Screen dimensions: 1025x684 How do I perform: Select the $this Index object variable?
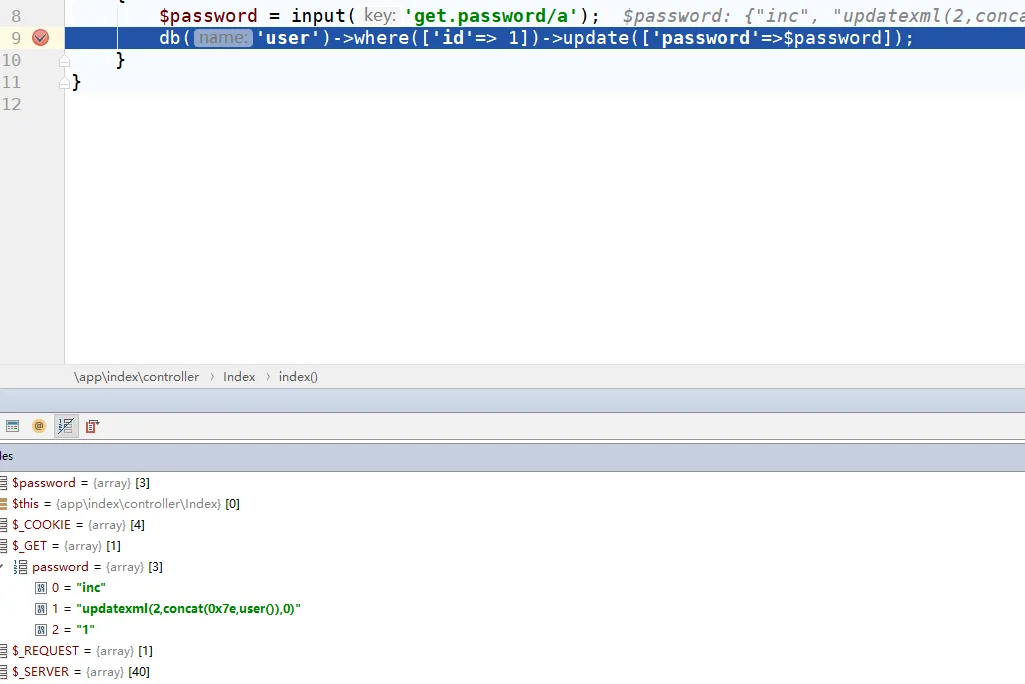125,504
